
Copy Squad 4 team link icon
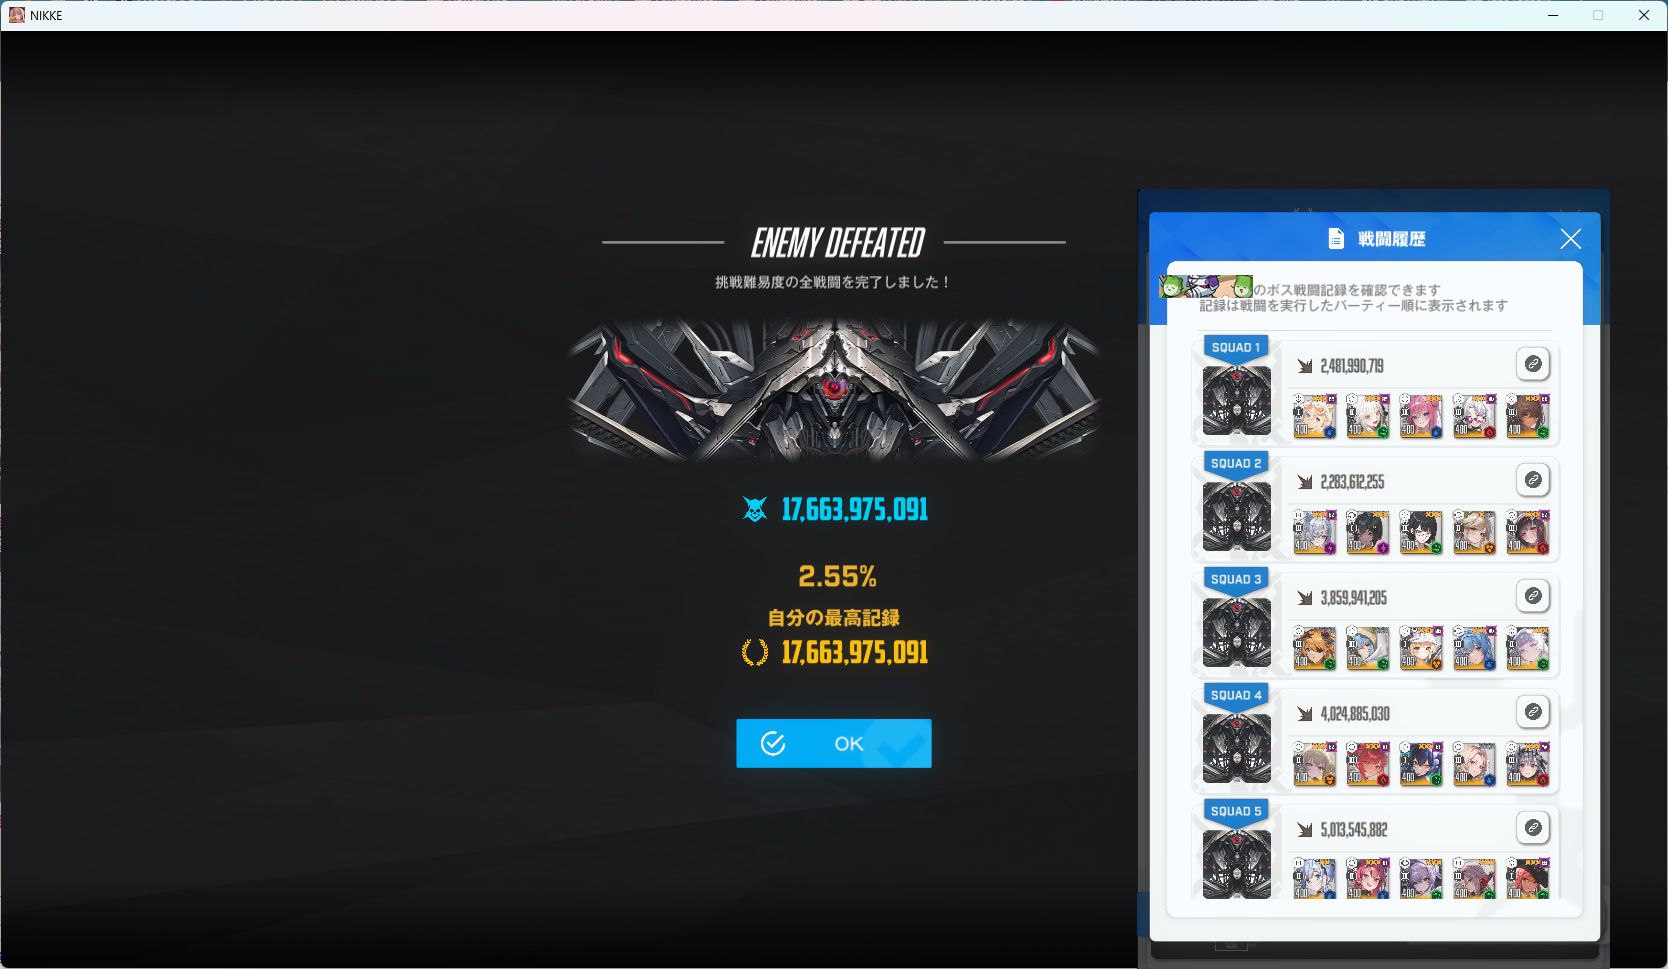coord(1532,712)
